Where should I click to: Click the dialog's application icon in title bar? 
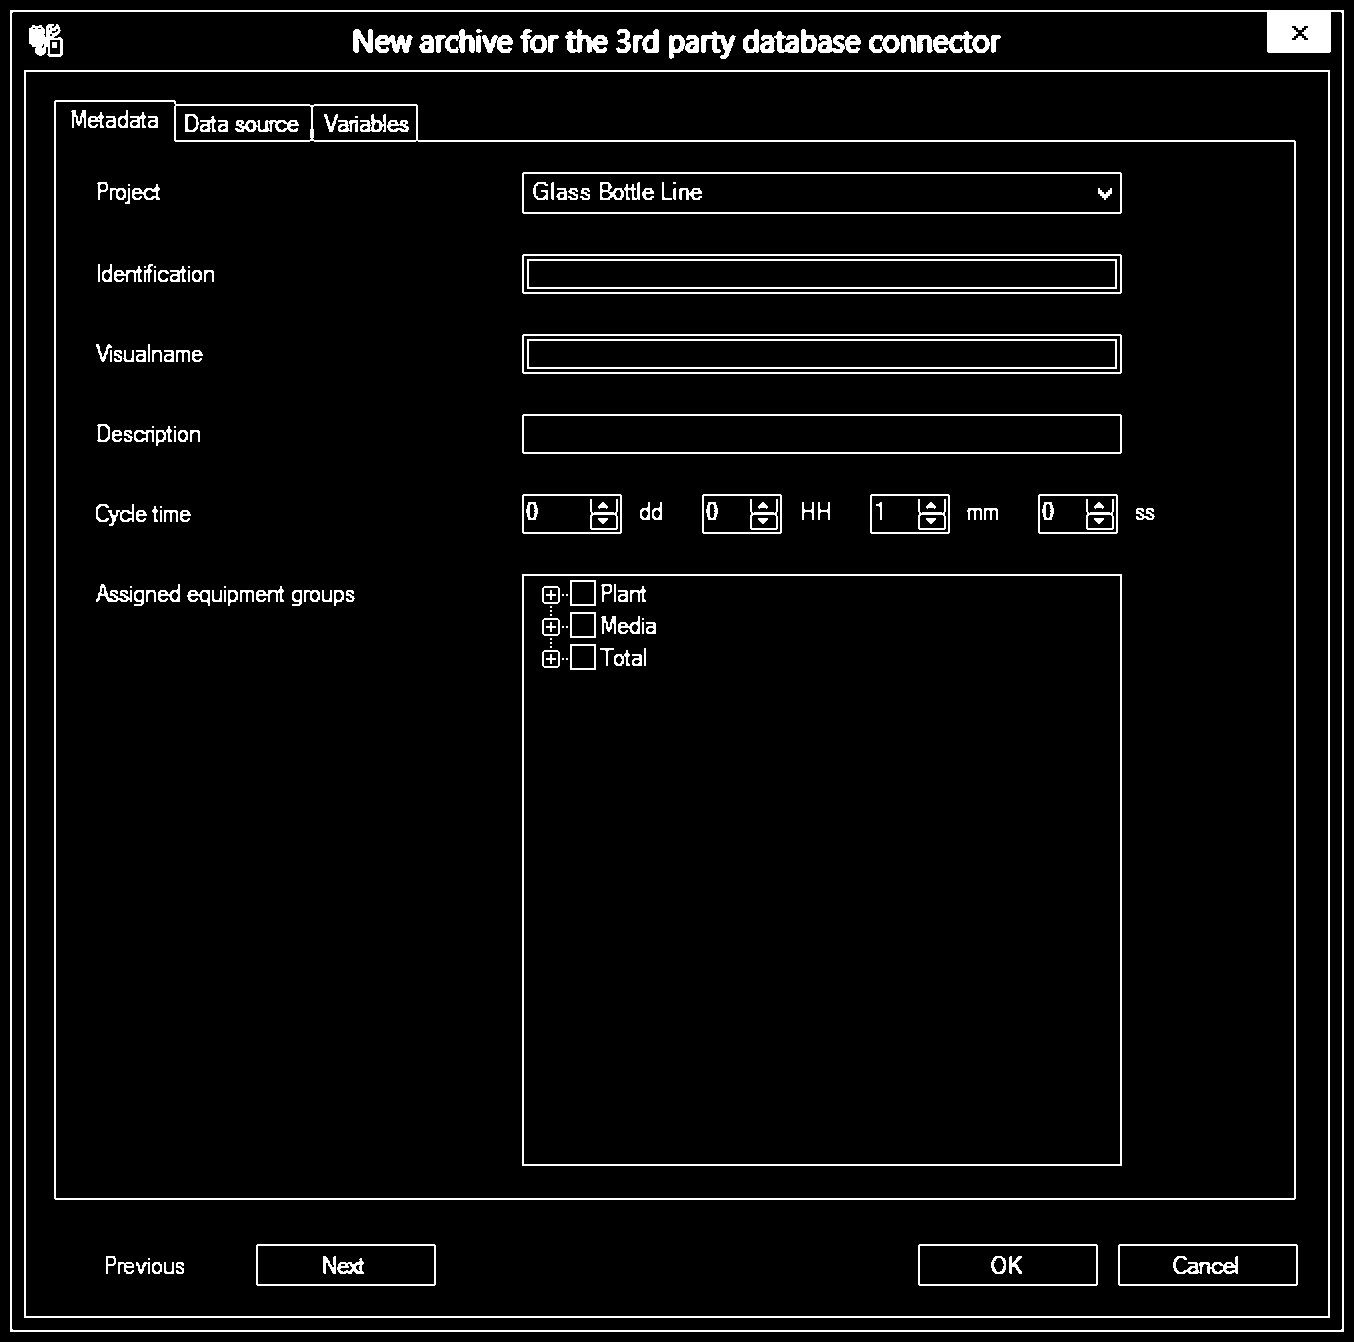coord(47,41)
